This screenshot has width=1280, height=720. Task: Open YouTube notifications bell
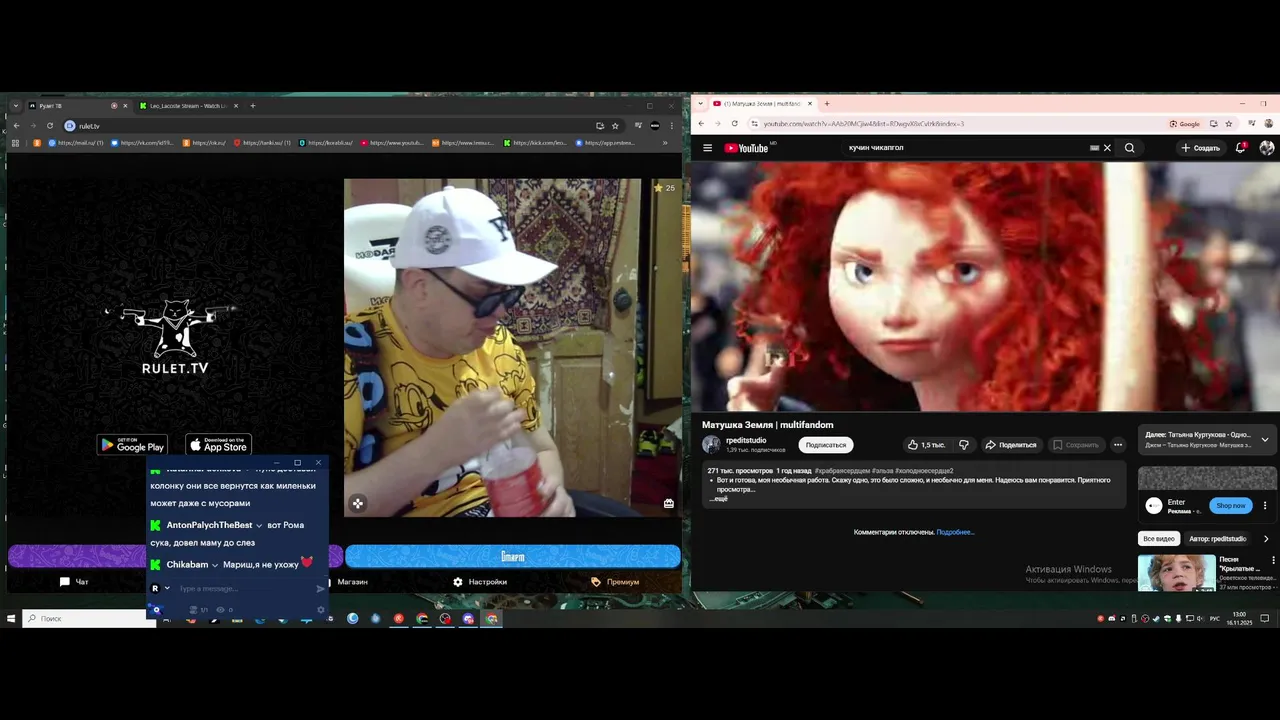1241,147
